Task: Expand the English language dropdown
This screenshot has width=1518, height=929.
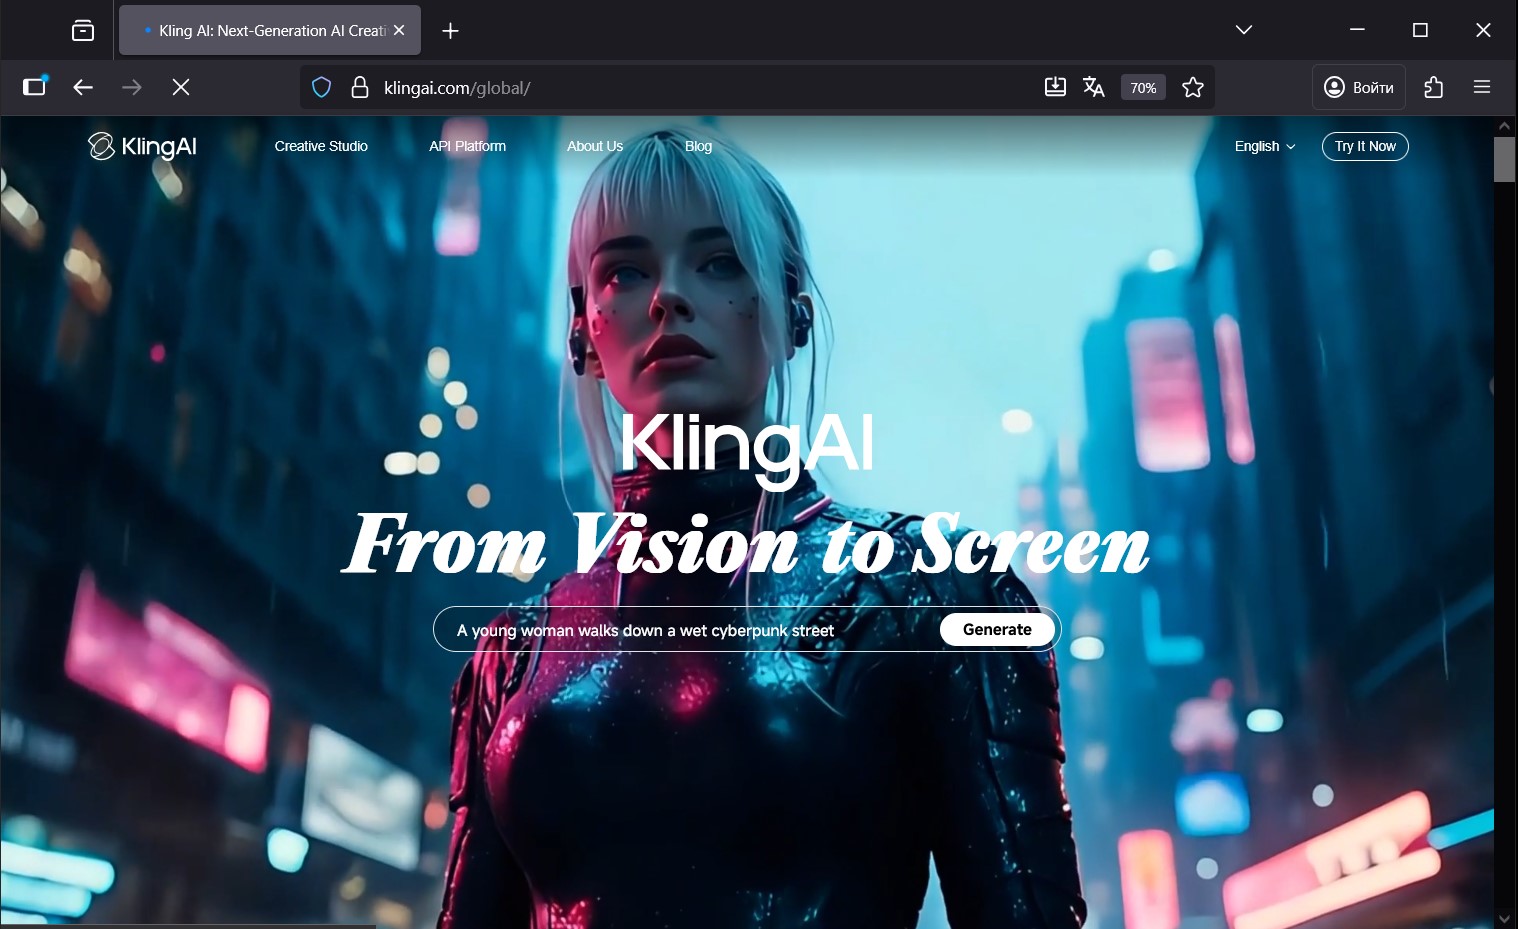Action: 1265,146
